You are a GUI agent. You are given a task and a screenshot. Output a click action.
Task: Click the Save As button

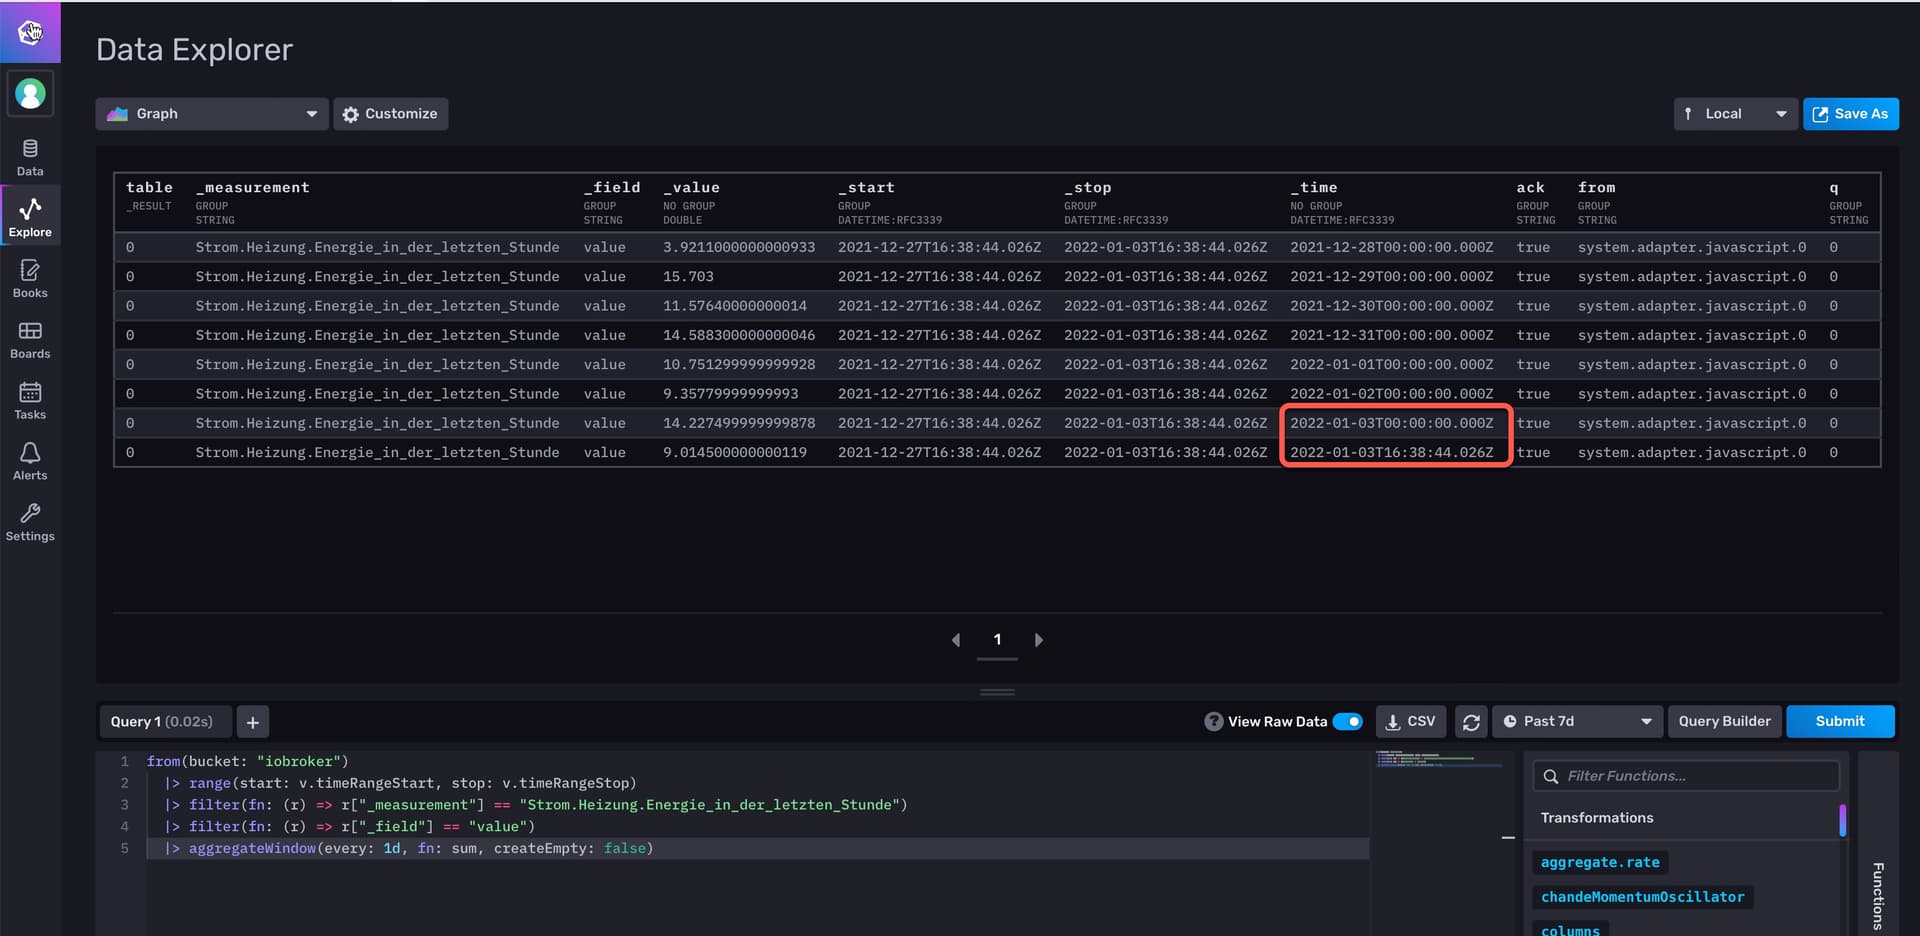1850,114
